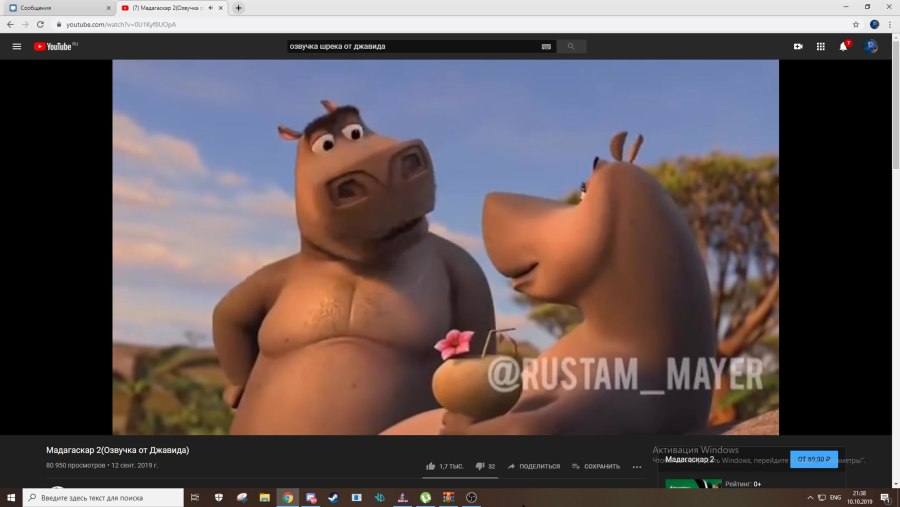Click the Chrome profile icon in toolbar

click(874, 24)
